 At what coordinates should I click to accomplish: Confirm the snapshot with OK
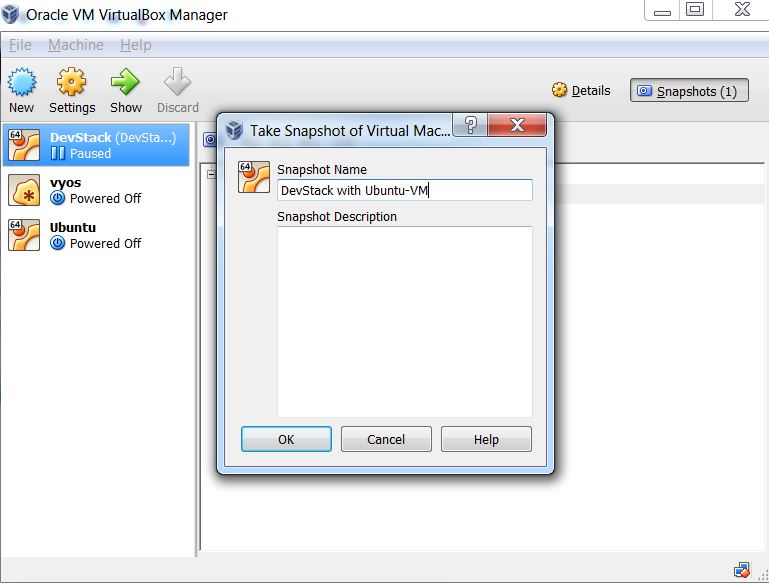pyautogui.click(x=286, y=439)
